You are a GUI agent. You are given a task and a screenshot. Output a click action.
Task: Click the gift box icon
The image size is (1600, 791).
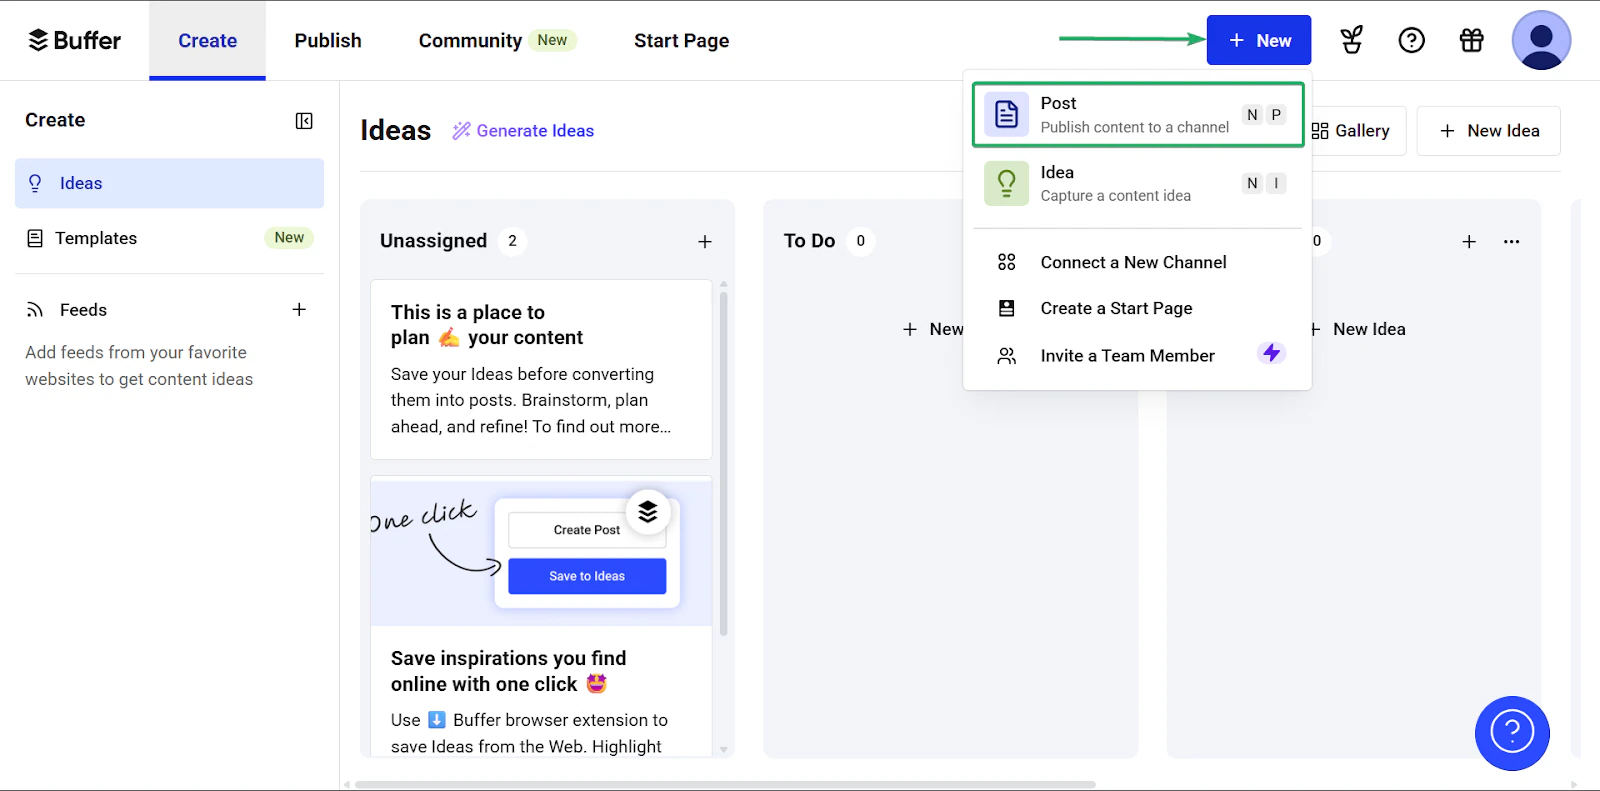[1471, 40]
